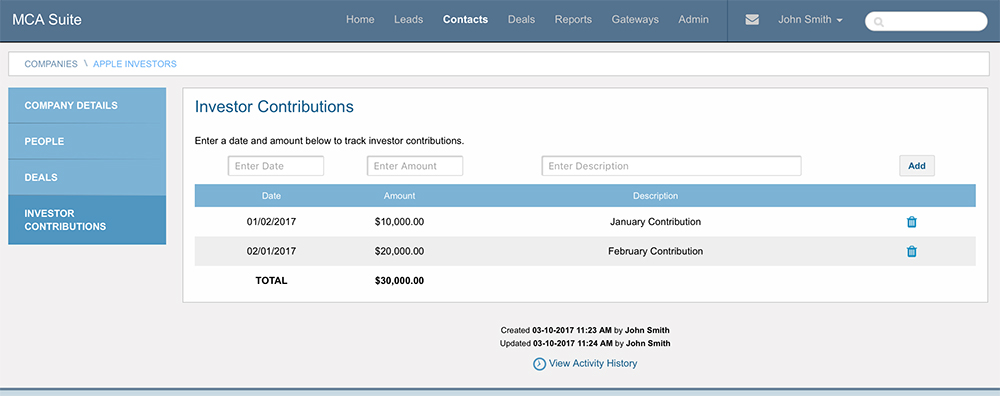This screenshot has width=1000, height=396.
Task: Open the Reports menu
Action: (x=573, y=20)
